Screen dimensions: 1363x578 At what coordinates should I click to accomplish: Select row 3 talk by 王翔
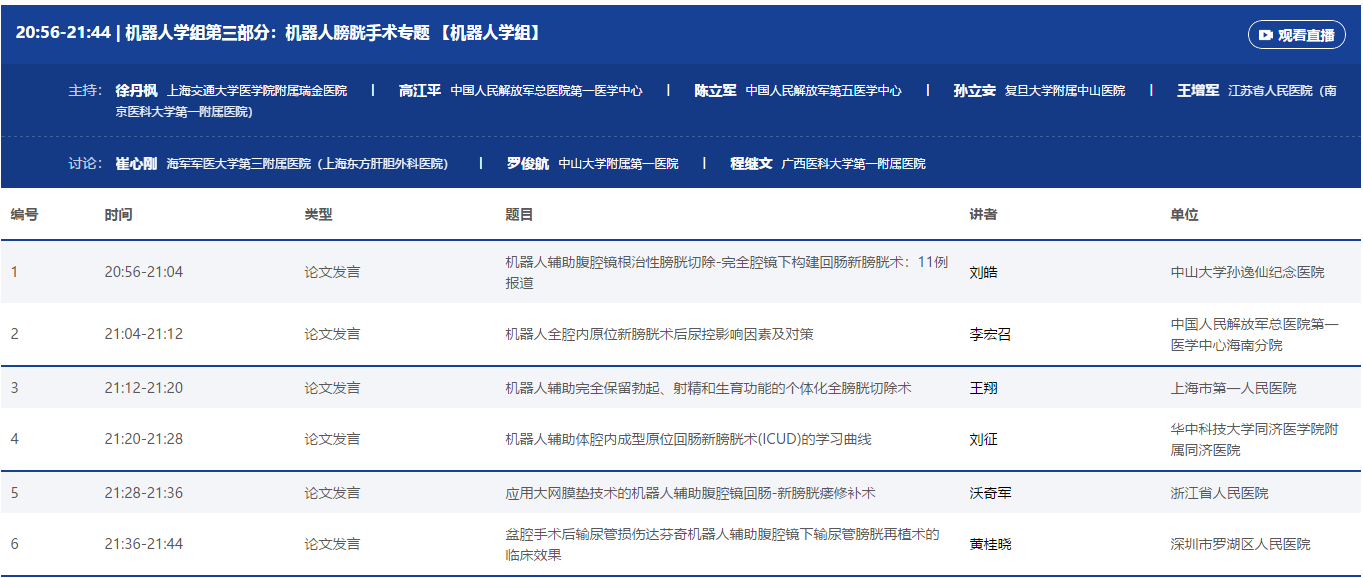point(984,388)
